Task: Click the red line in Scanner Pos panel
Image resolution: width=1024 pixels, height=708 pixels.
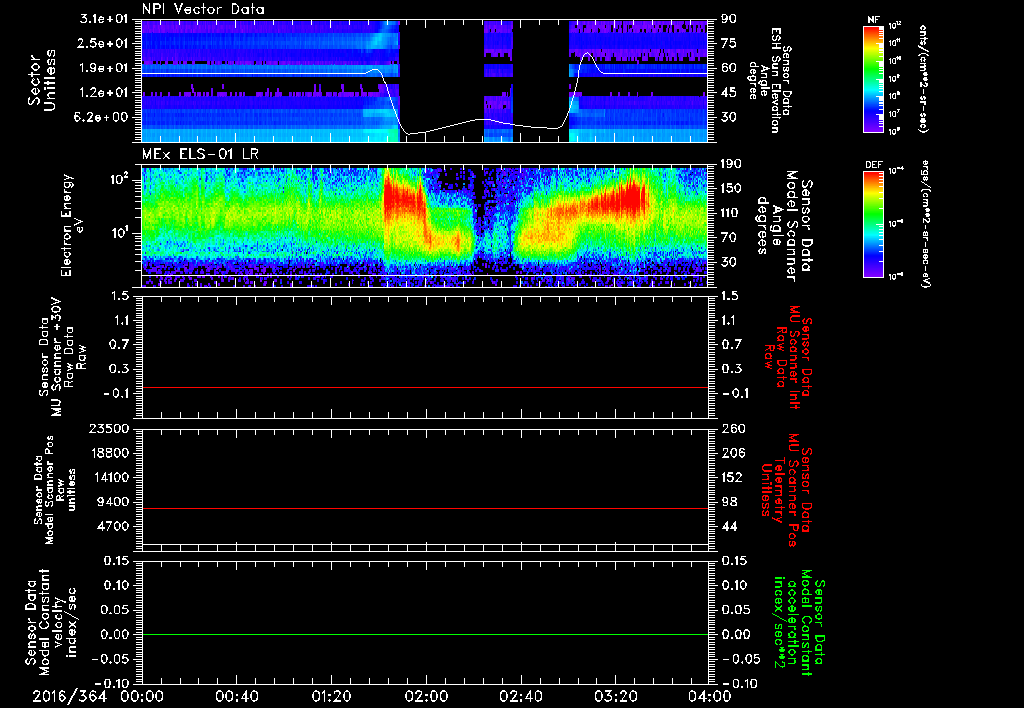Action: pos(425,508)
